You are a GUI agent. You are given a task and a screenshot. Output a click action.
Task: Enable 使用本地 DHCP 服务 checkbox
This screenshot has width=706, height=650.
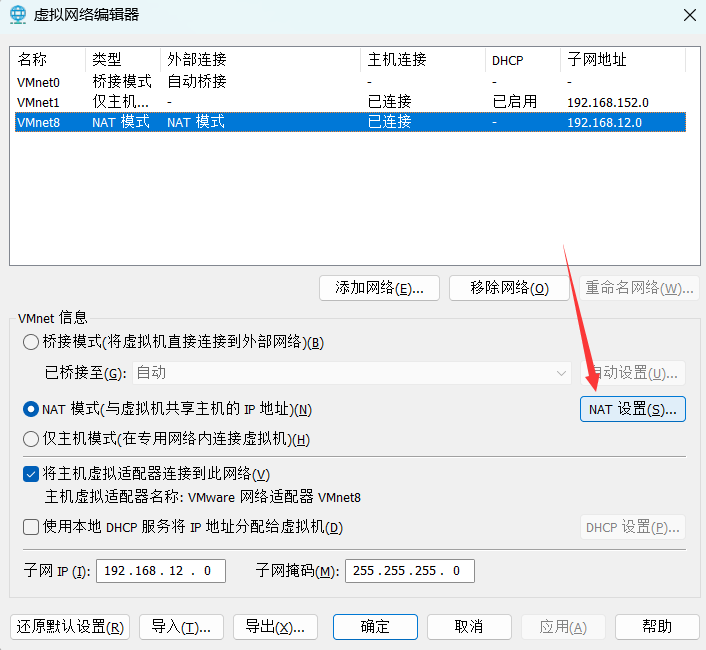point(31,527)
